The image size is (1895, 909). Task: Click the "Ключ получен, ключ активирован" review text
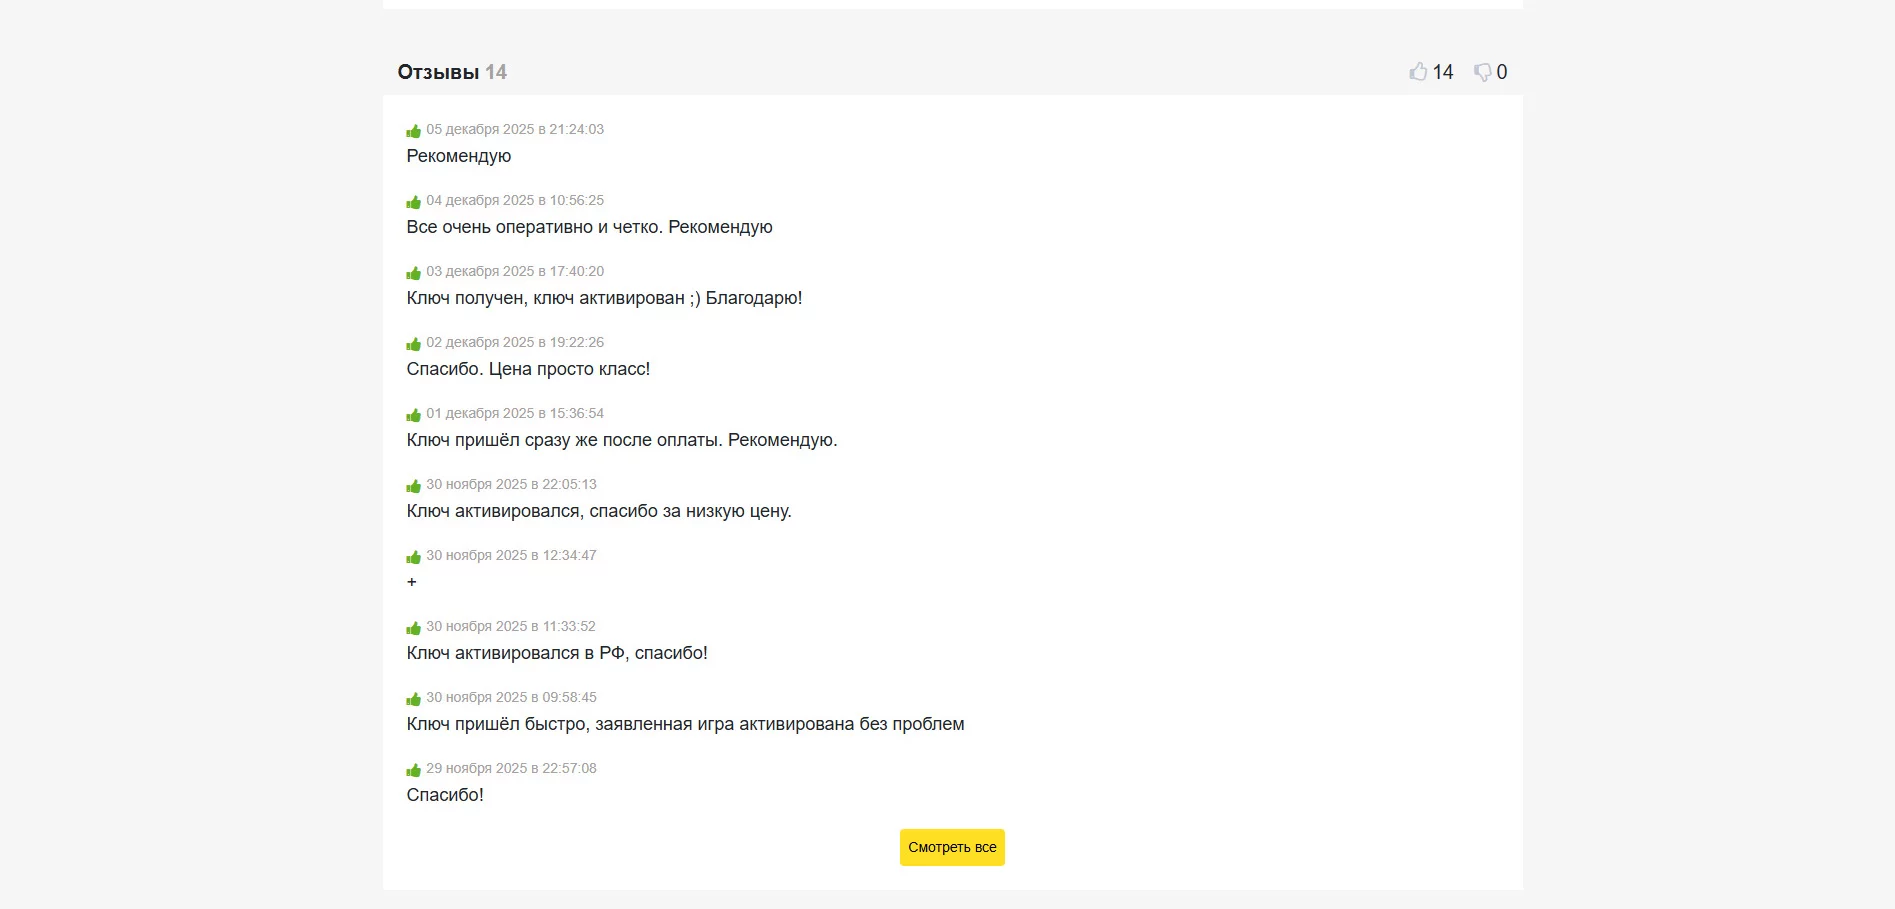(x=604, y=298)
